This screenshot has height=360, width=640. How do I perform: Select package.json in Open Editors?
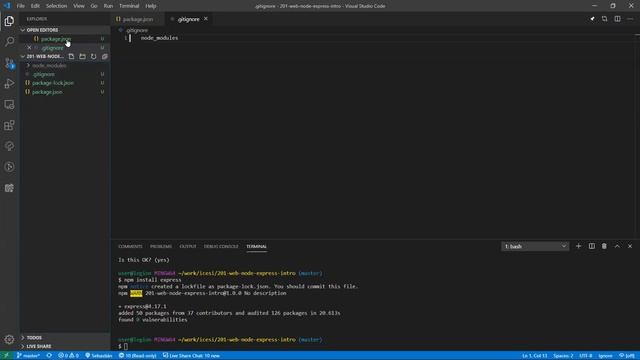[x=64, y=39]
